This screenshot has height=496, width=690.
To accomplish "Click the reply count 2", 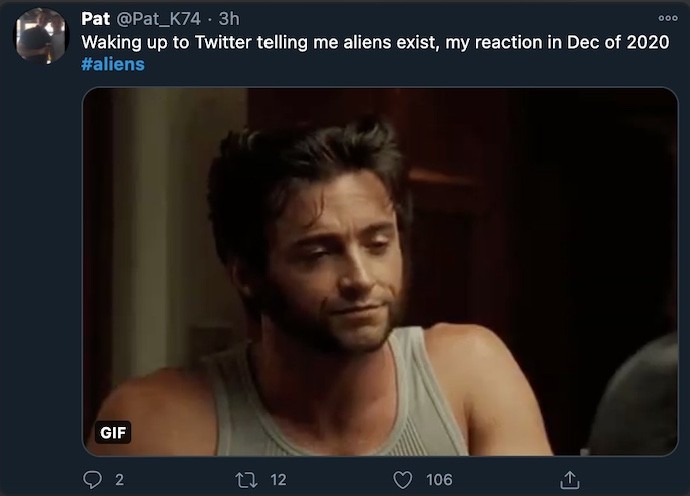I will [119, 480].
